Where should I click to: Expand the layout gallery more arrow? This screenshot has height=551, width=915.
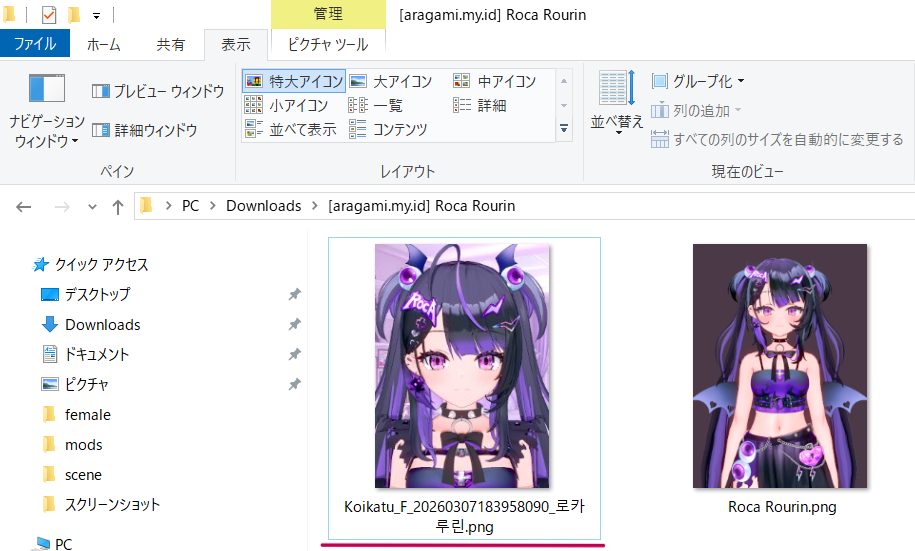pyautogui.click(x=563, y=128)
